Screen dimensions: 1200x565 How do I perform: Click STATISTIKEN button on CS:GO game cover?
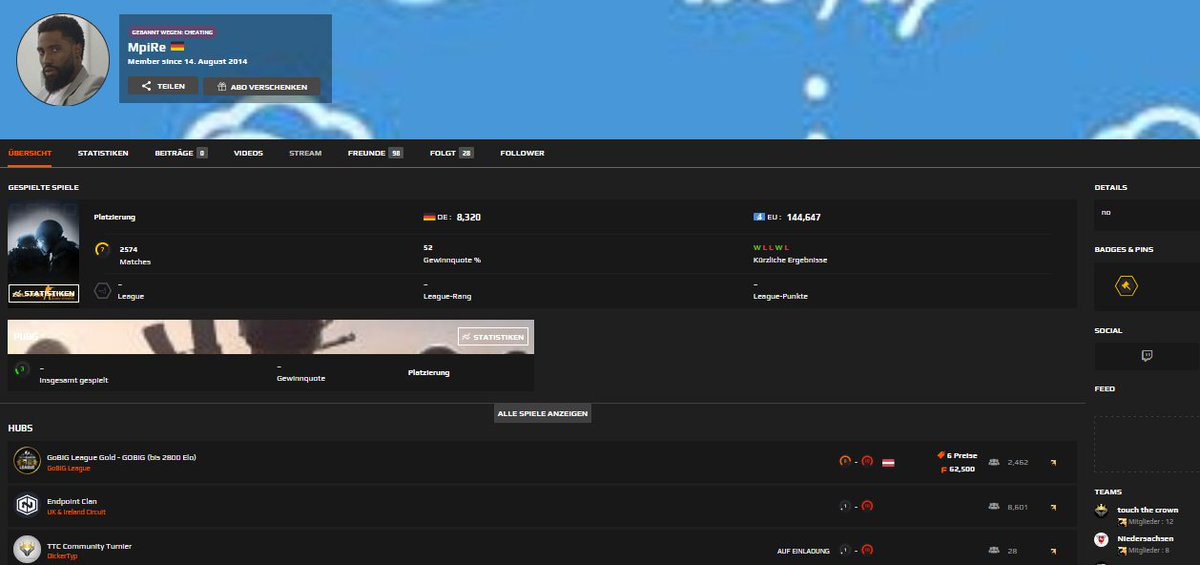click(44, 293)
